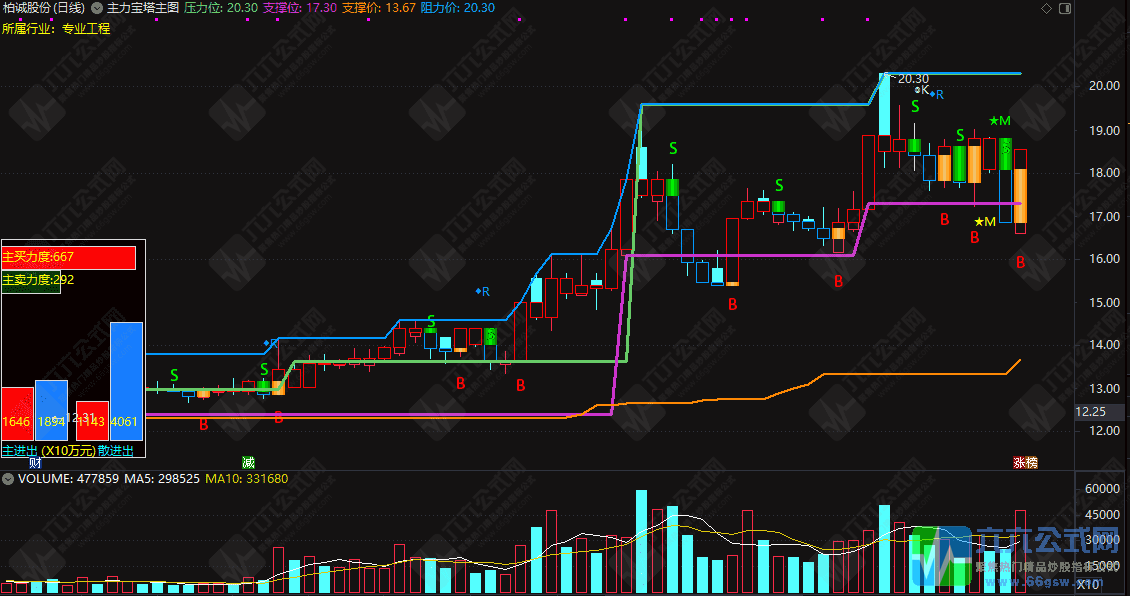Viewport: 1130px width, 596px height.
Task: Click the 12.25 price tag on axis
Action: 1090,411
